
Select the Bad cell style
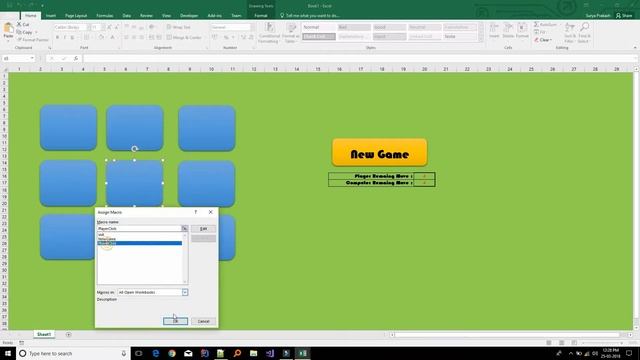pyautogui.click(x=354, y=27)
